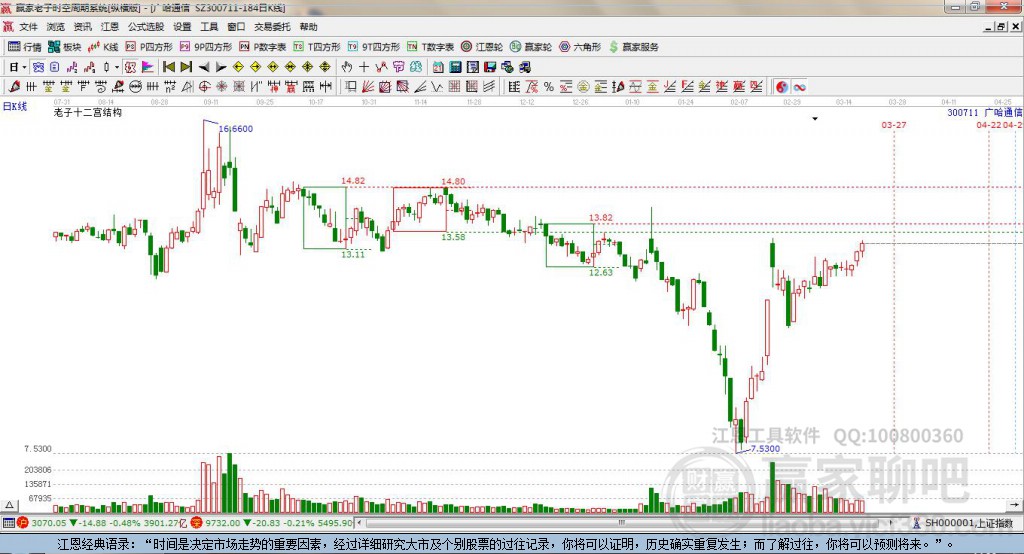Click the black right arrow icon
1024x554 pixels.
pyautogui.click(x=221, y=67)
